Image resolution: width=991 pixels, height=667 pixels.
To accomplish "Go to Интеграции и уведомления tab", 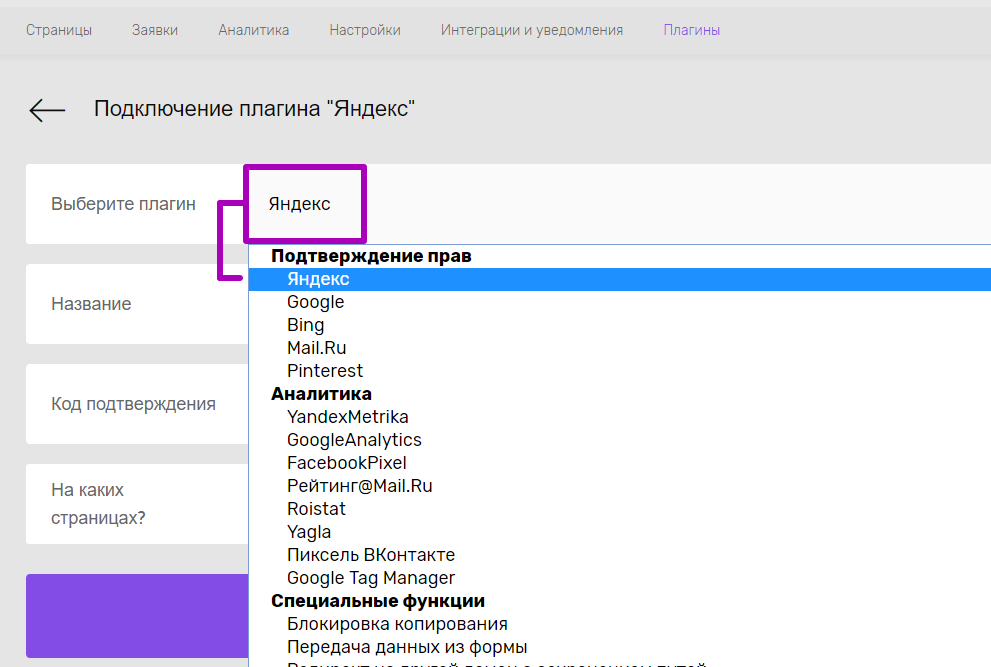I will [x=532, y=30].
